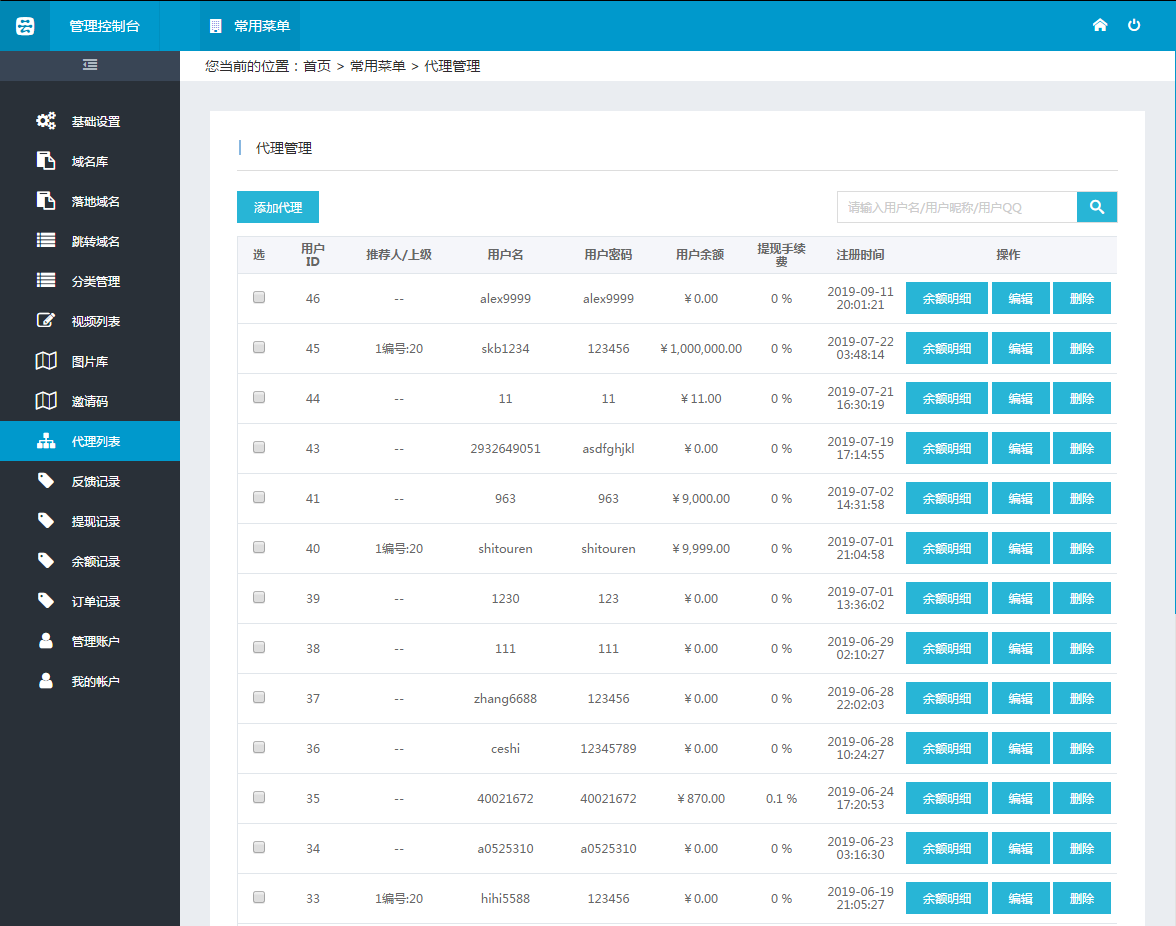Viewport: 1176px width, 926px height.
Task: Click the magnifier search icon
Action: (x=1097, y=207)
